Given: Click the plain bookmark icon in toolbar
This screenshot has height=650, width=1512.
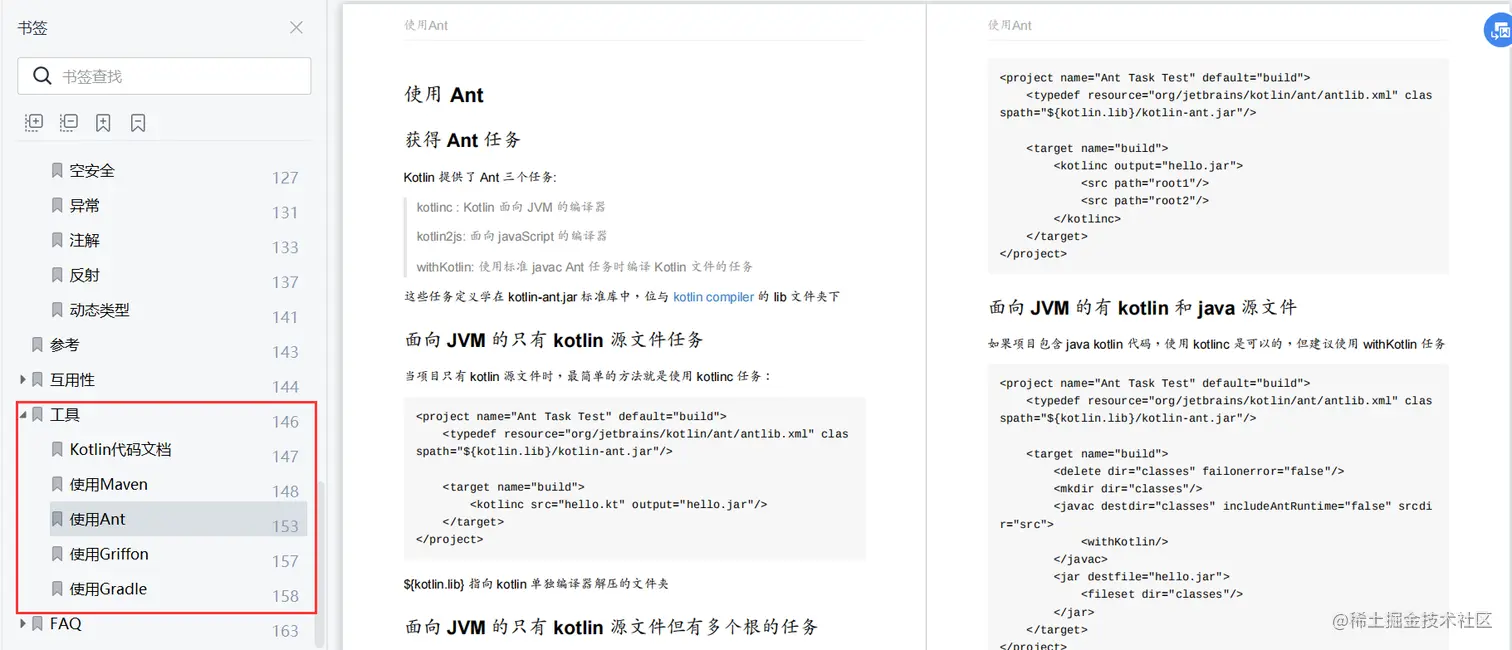Looking at the screenshot, I should [x=138, y=123].
